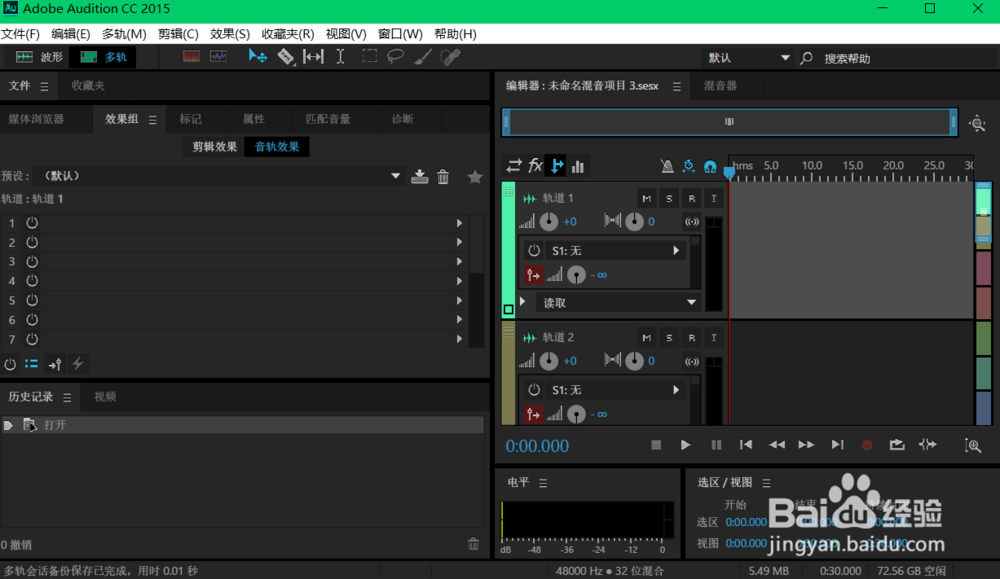The height and width of the screenshot is (579, 1000).
Task: Open the 文件(F) menu
Action: tap(20, 34)
